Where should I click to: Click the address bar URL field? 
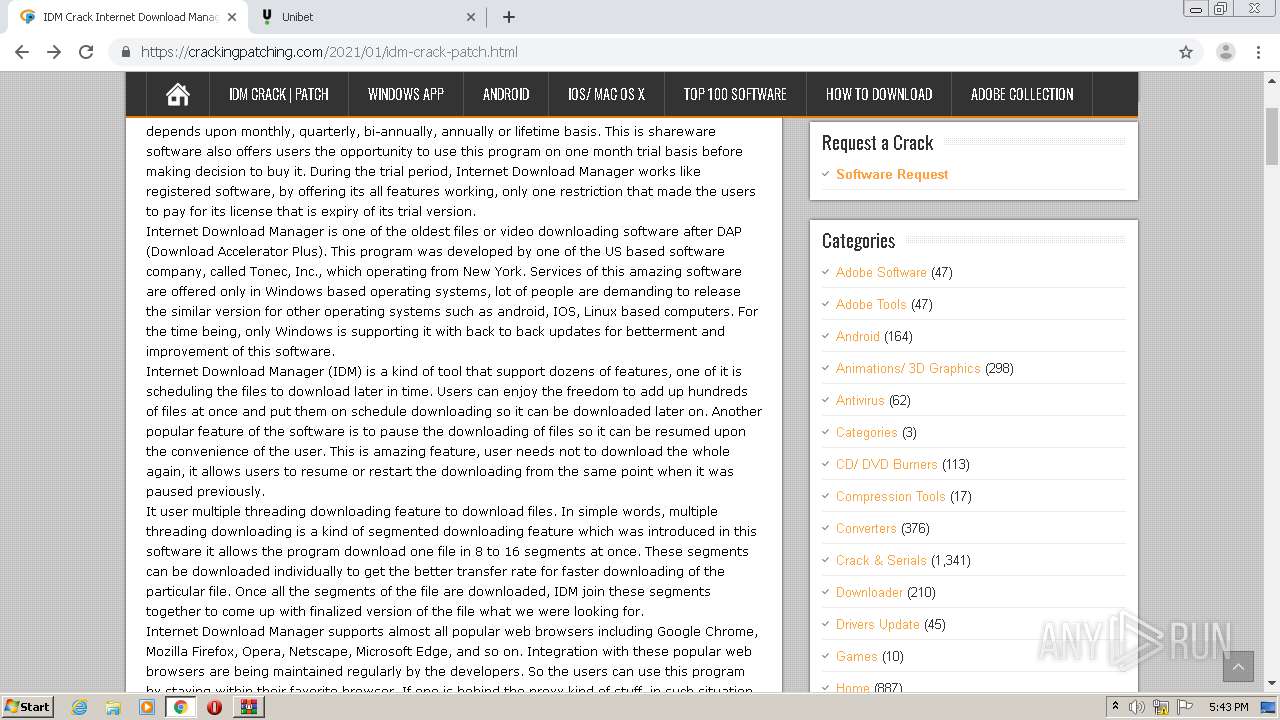(x=640, y=52)
